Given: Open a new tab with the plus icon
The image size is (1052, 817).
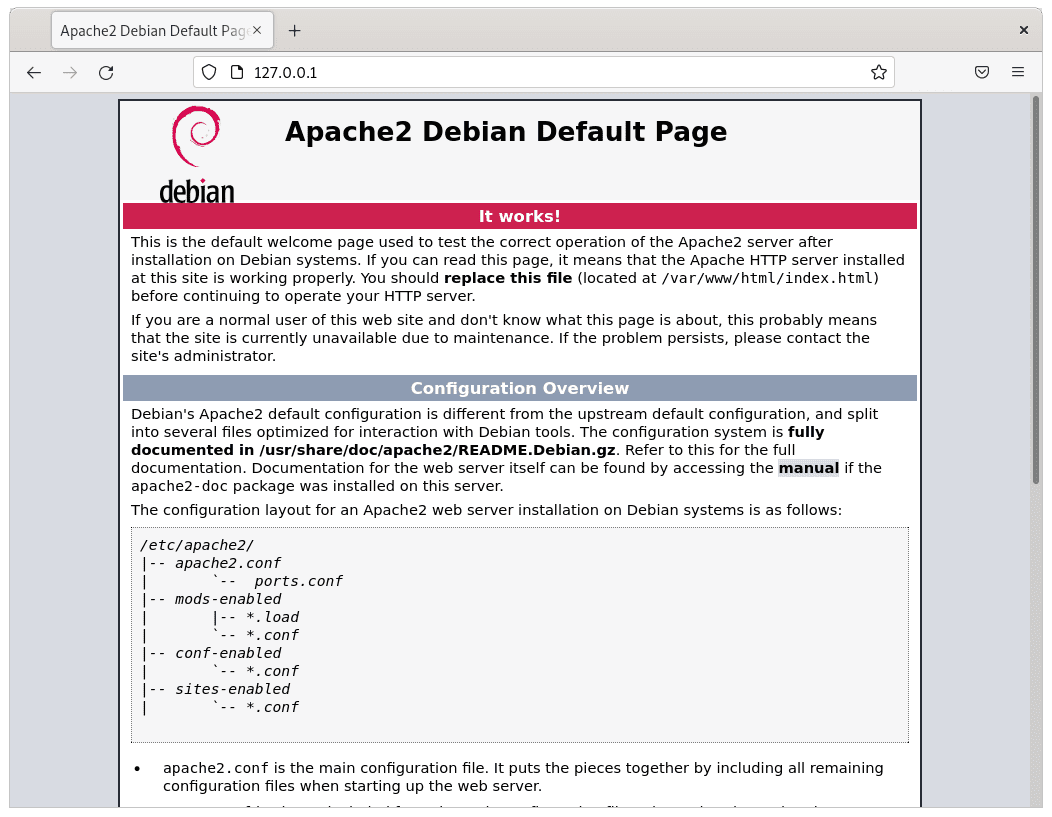Looking at the screenshot, I should 294,31.
